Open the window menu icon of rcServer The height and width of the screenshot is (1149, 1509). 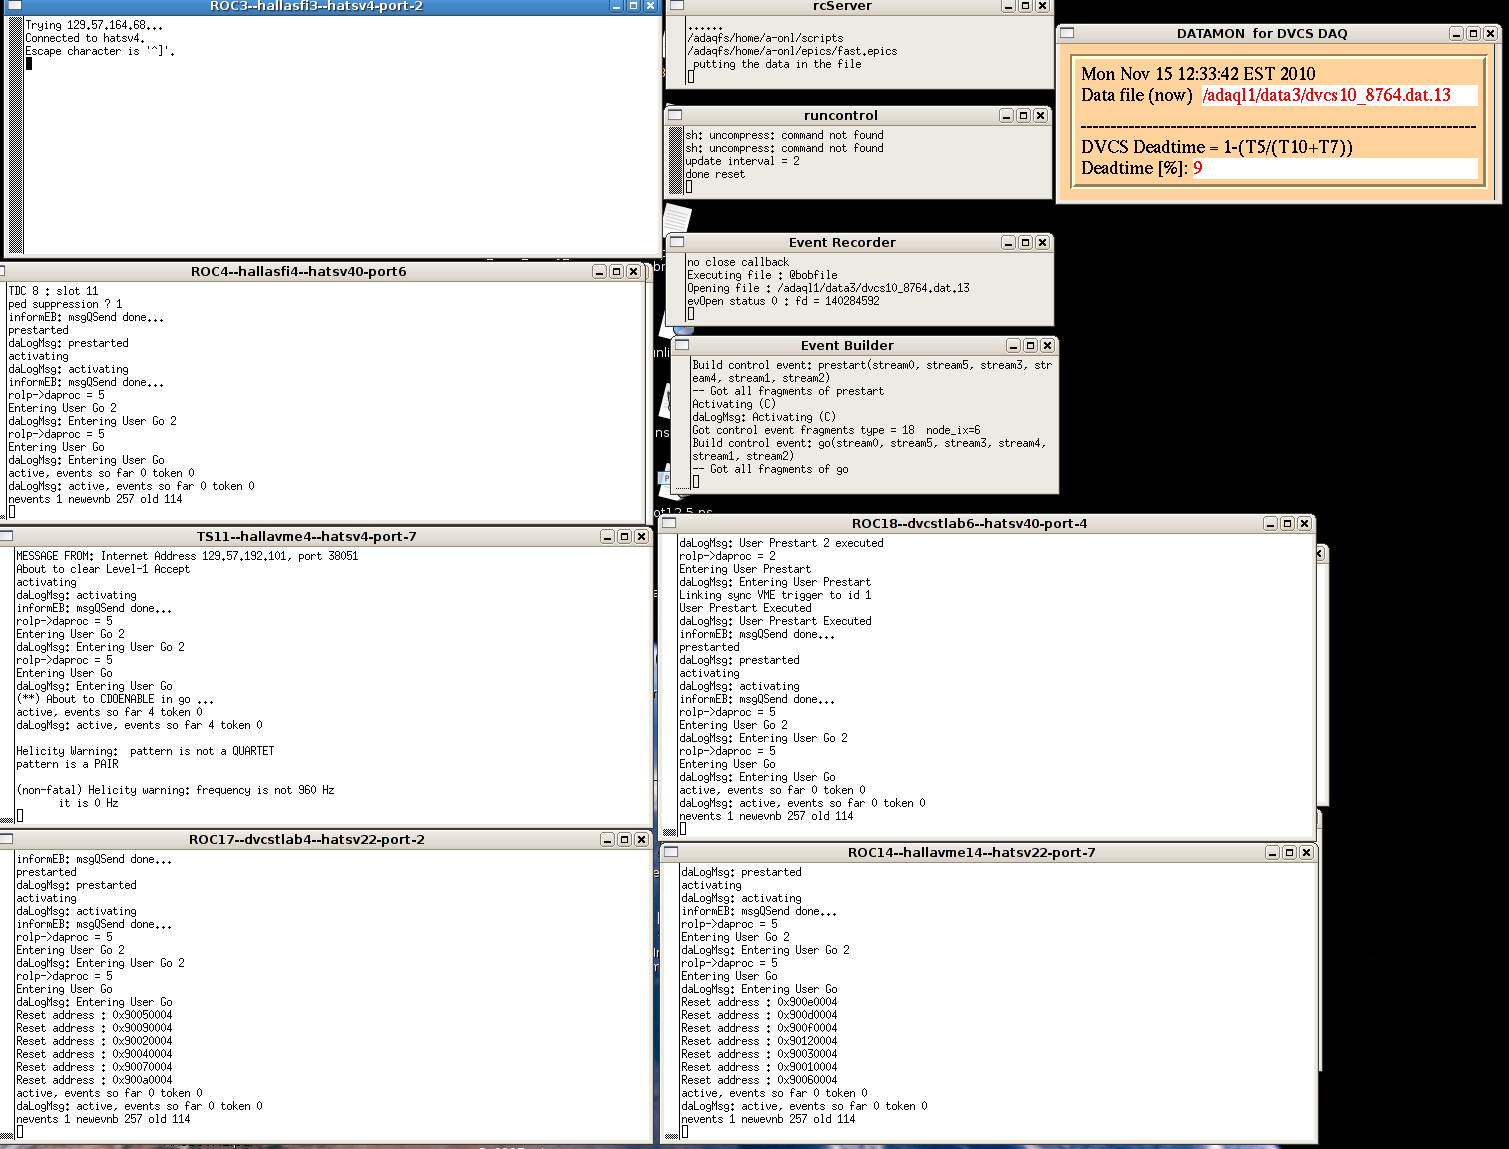click(677, 5)
